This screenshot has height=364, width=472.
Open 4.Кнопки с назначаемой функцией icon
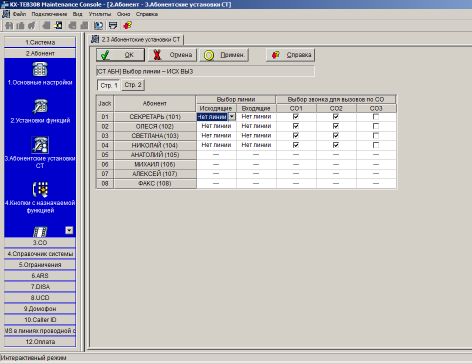[x=40, y=189]
